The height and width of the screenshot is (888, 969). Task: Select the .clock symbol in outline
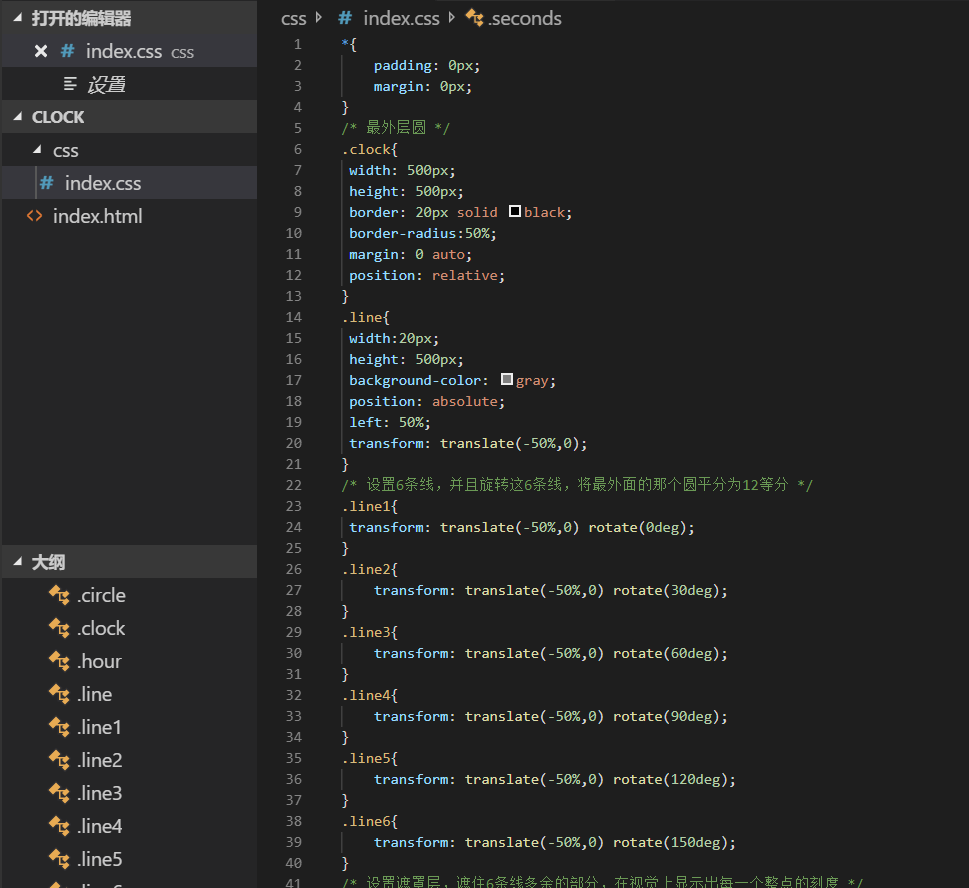[x=99, y=627]
